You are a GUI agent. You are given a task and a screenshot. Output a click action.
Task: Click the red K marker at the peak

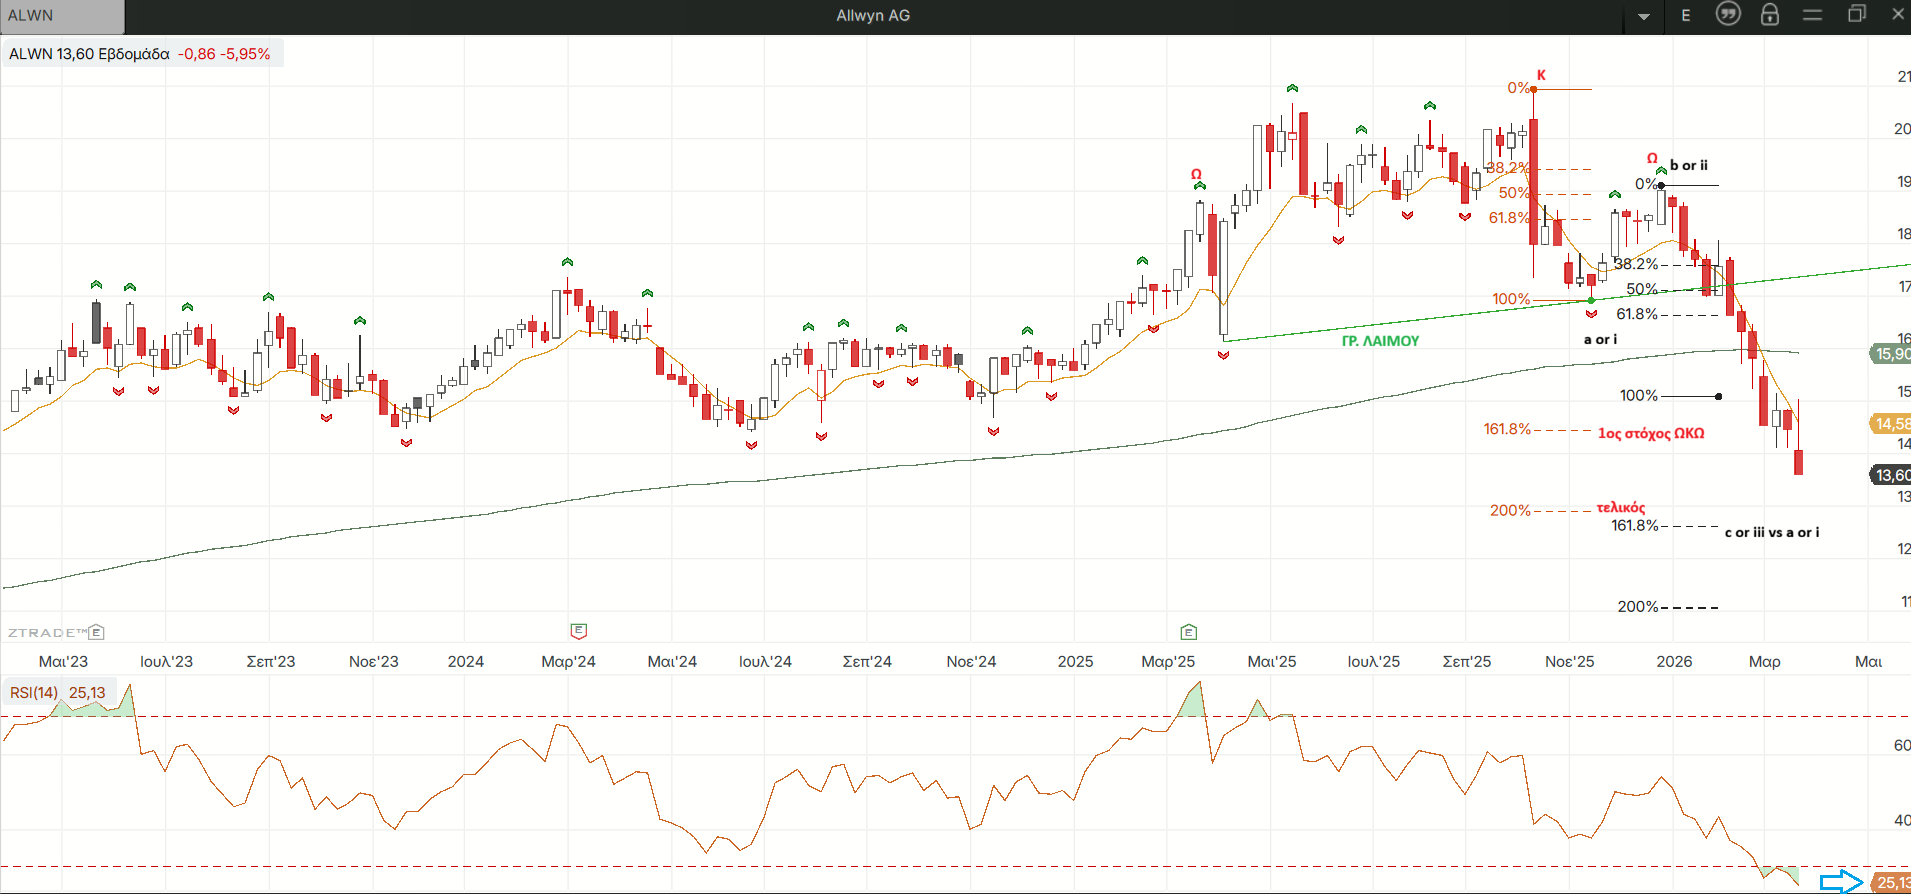point(1541,75)
